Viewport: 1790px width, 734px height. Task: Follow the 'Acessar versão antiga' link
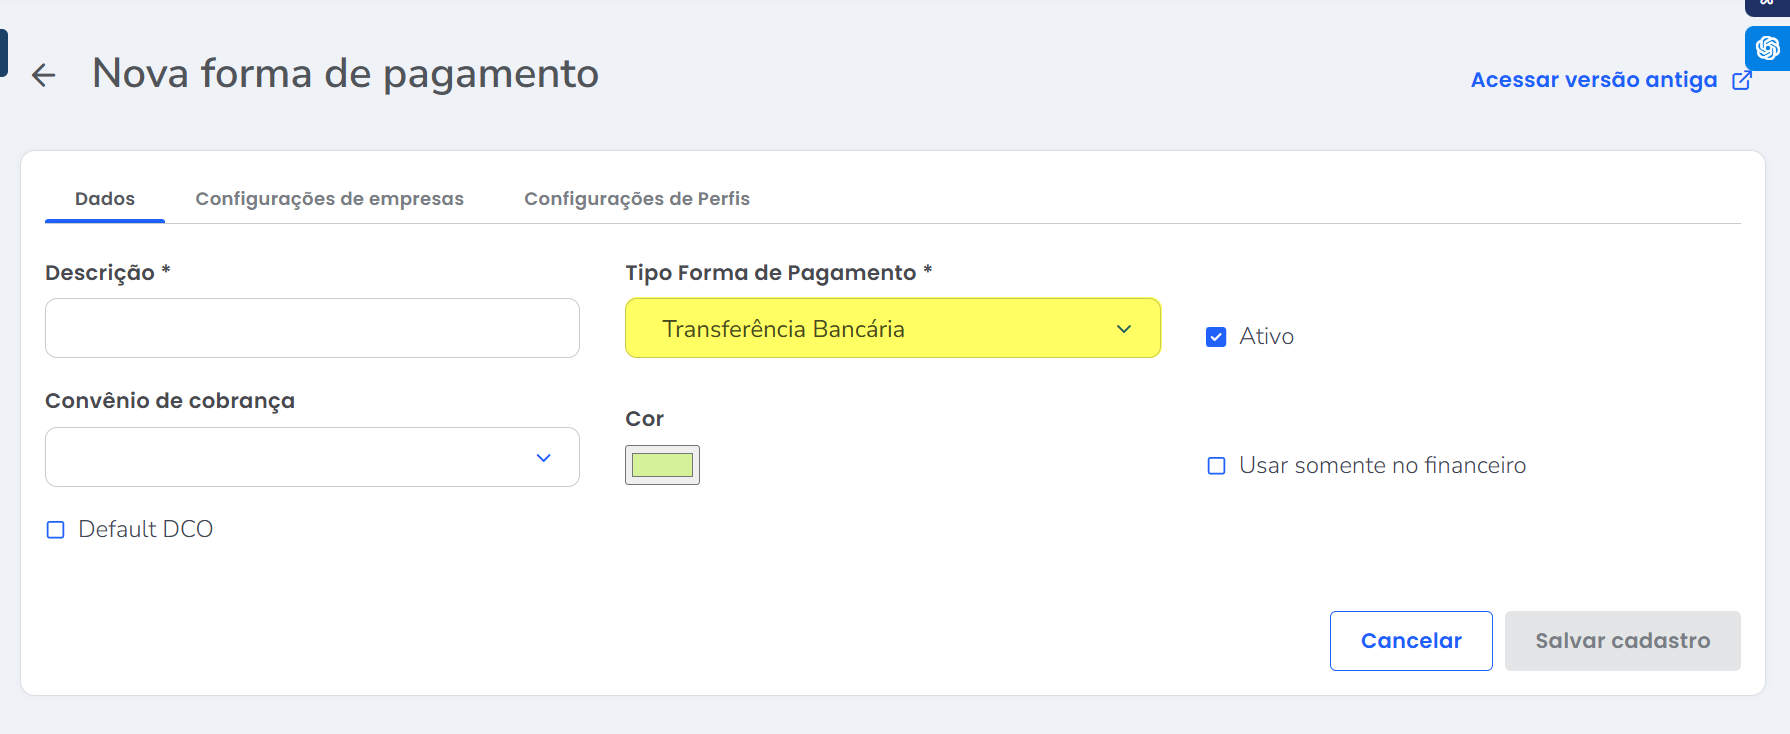pos(1593,80)
